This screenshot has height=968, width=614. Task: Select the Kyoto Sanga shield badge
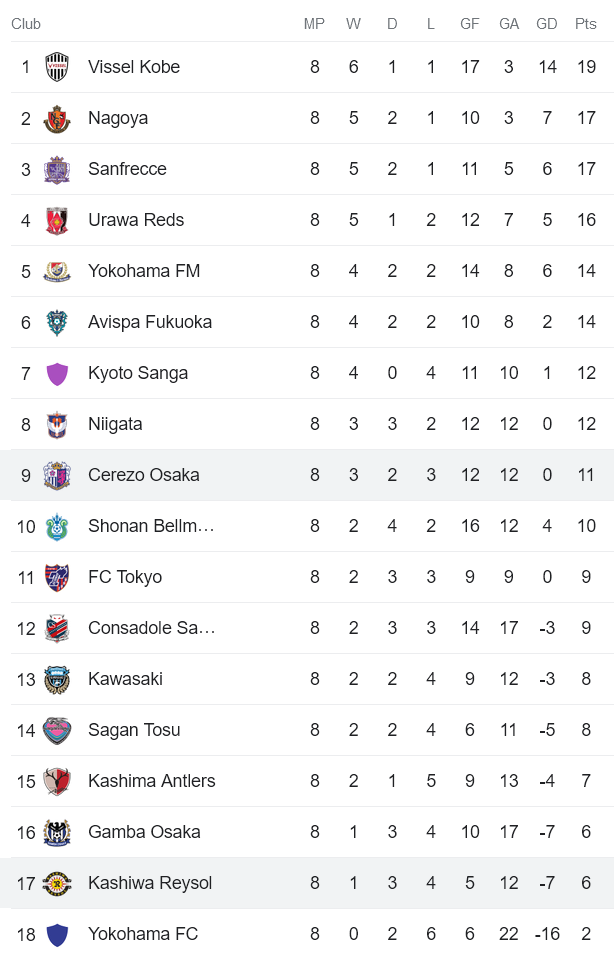58,373
